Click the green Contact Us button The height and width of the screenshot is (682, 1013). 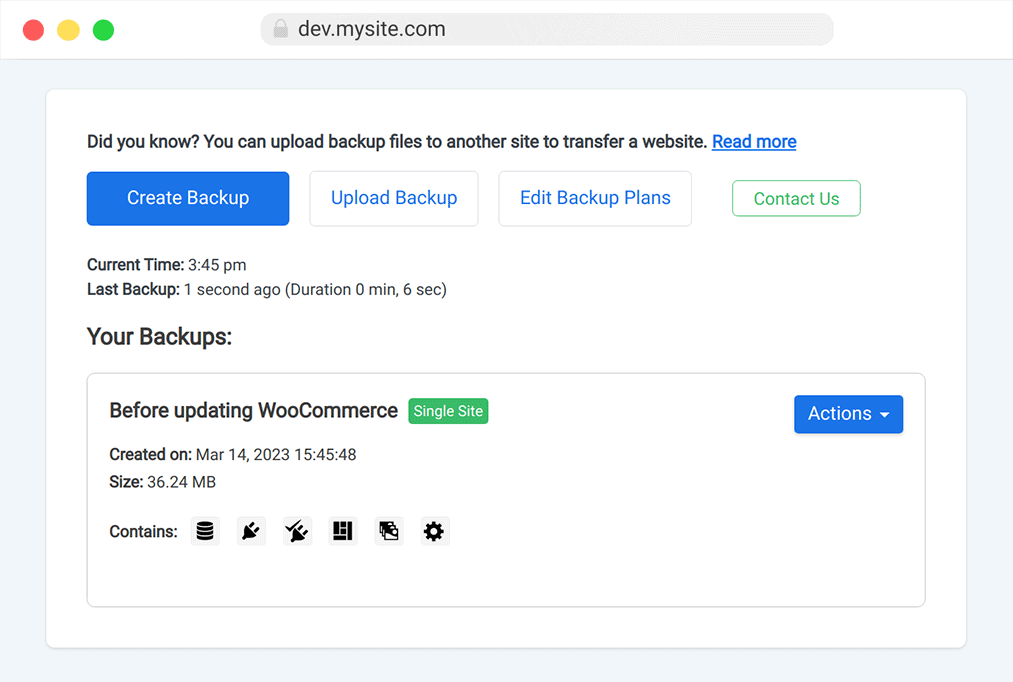pos(796,198)
